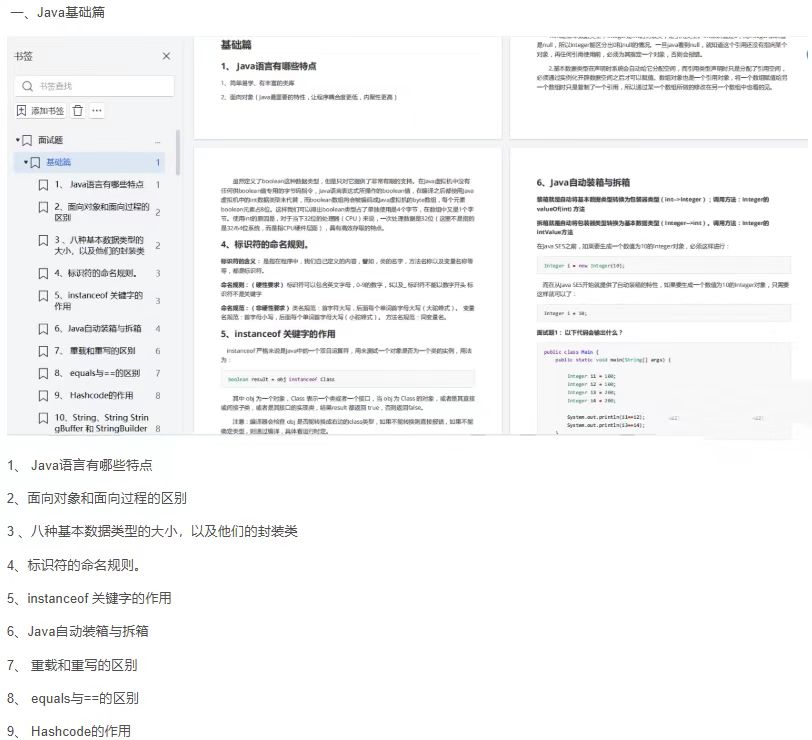
Task: Click the 基础篇 heading in the document page
Action: pyautogui.click(x=236, y=45)
